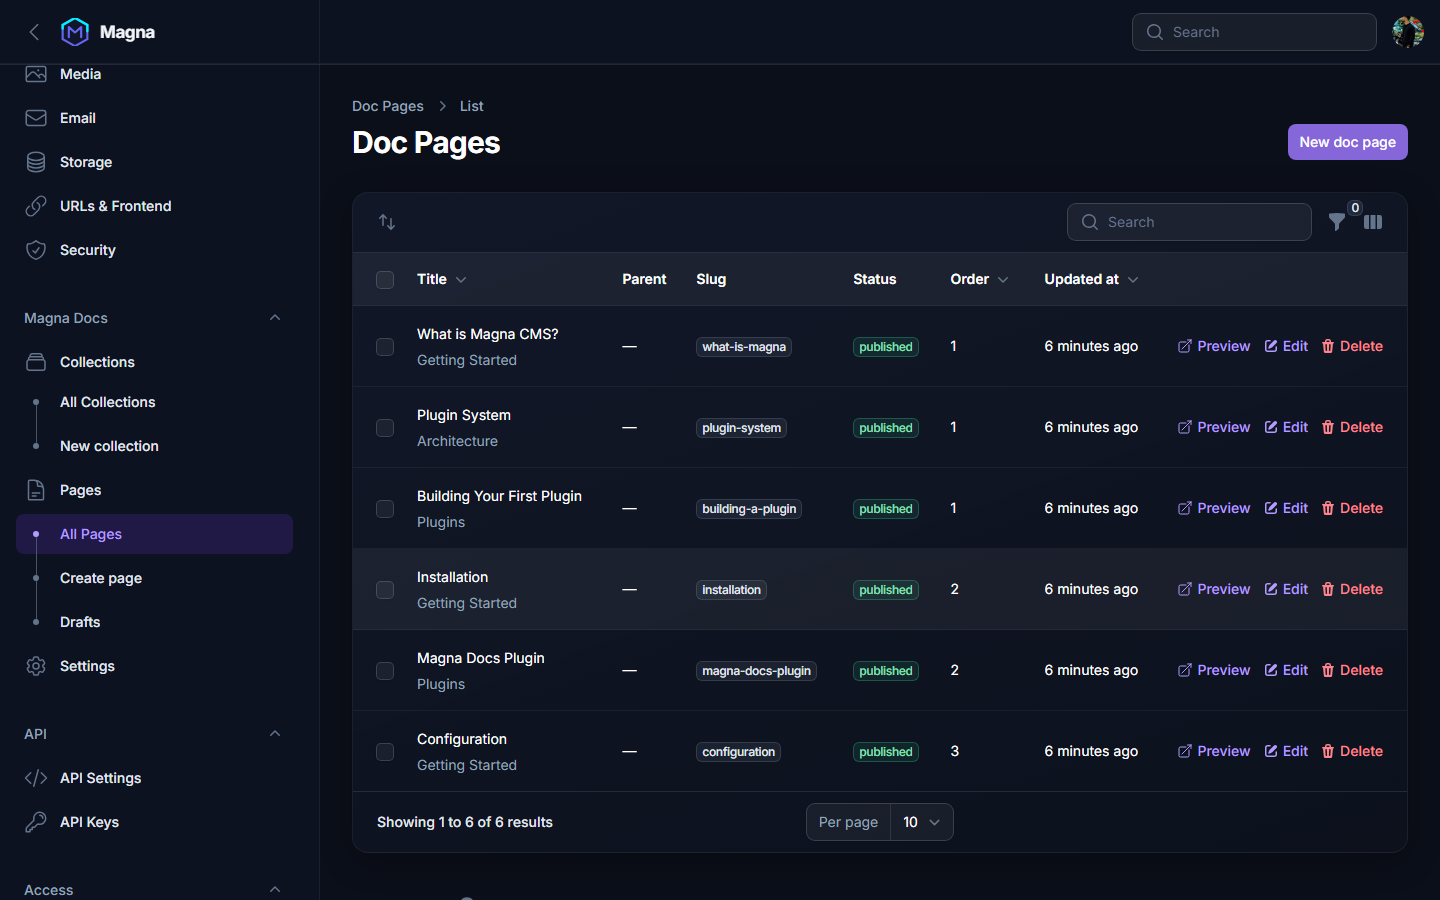
Task: Click Preview link for Building Your First Plugin
Action: (x=1214, y=508)
